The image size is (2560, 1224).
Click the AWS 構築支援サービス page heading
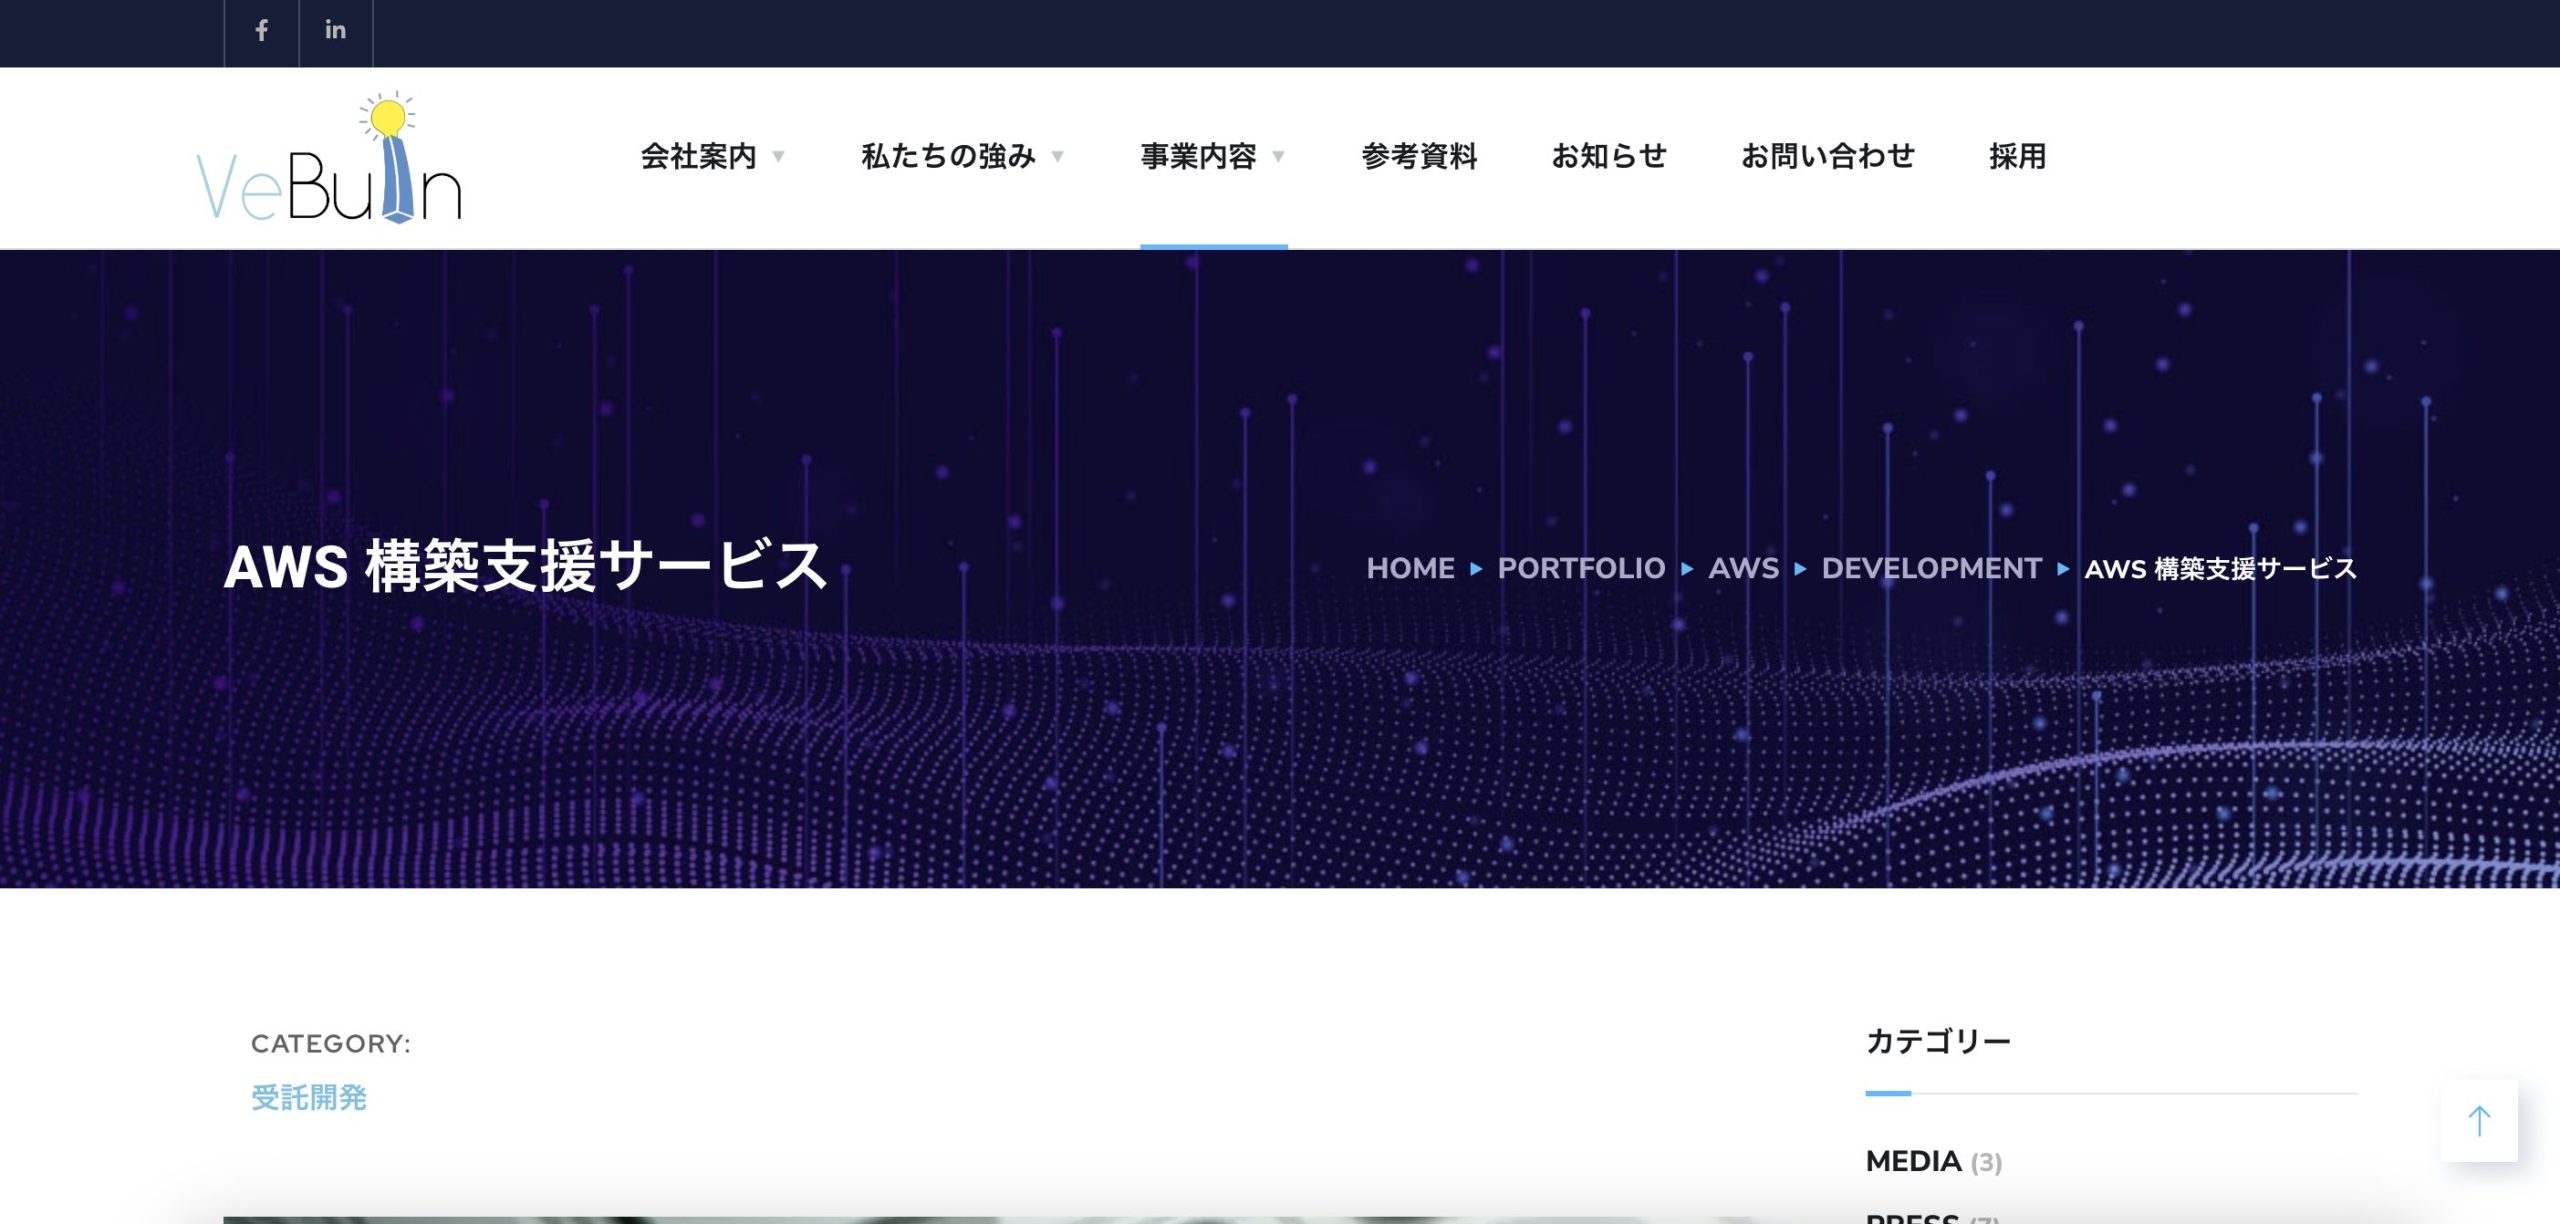[x=526, y=566]
